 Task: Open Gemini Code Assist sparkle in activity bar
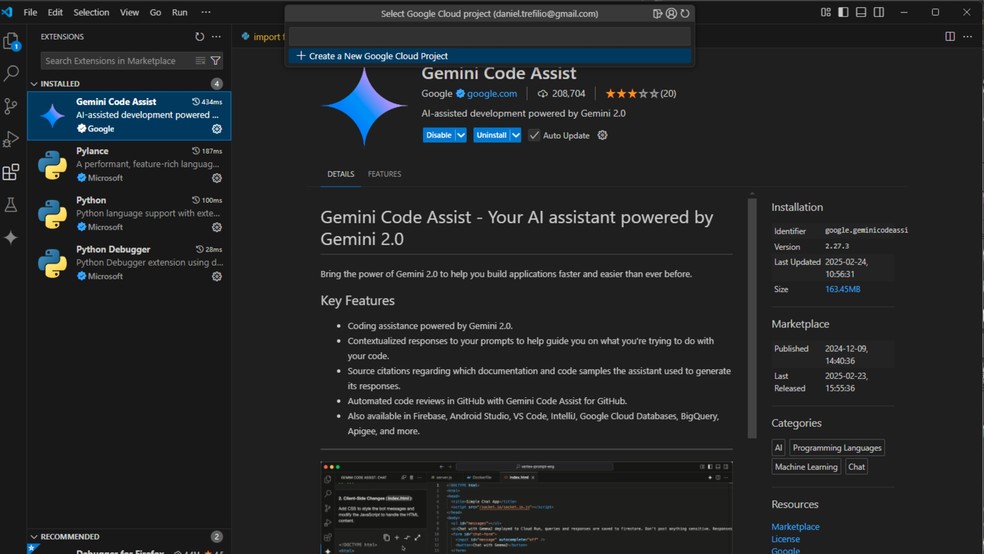click(11, 238)
